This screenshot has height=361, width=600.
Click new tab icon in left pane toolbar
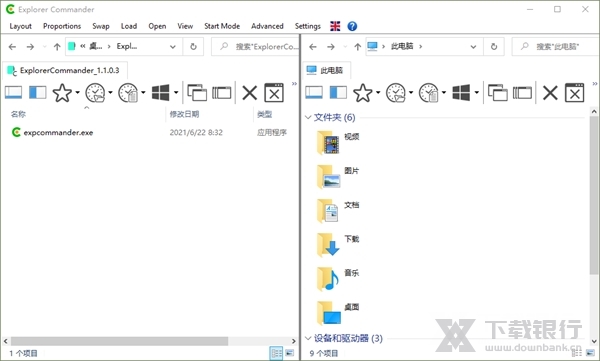click(222, 93)
